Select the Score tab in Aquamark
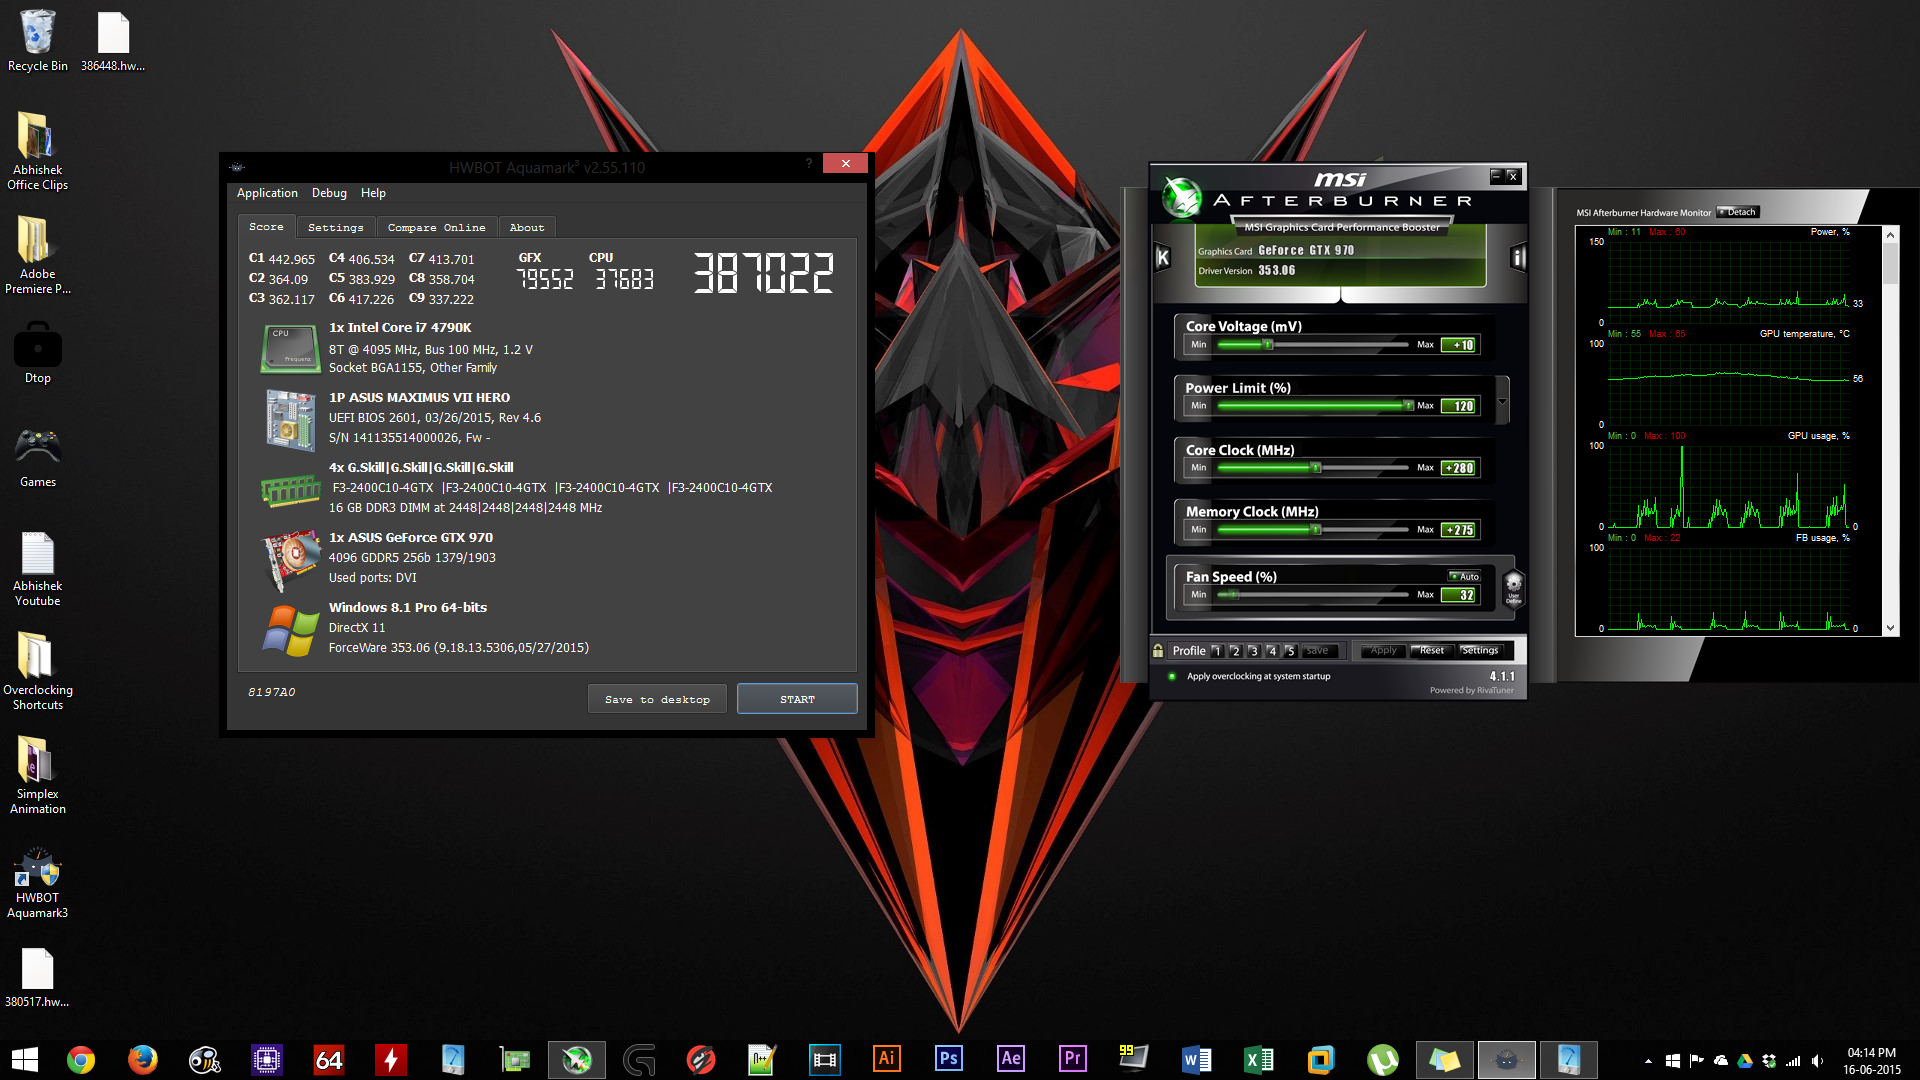Image resolution: width=1920 pixels, height=1080 pixels. [x=266, y=227]
